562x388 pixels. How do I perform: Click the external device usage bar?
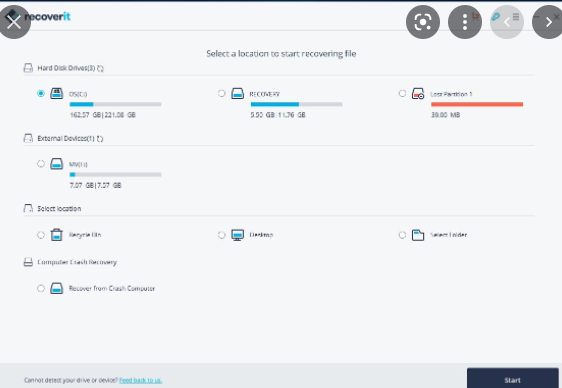tap(115, 174)
